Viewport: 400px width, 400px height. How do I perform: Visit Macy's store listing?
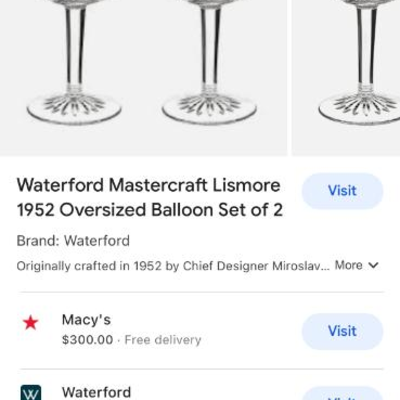(x=342, y=331)
